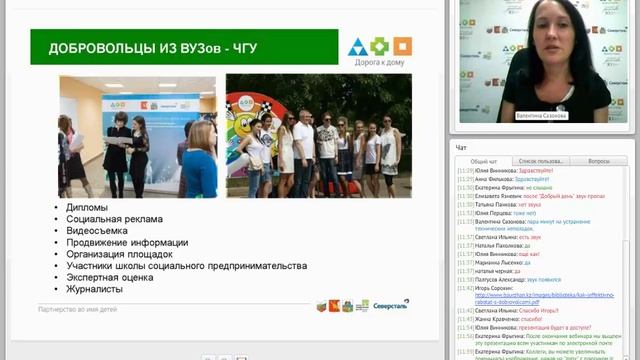Click the Северсталь logo at slide bottom

coord(391,304)
